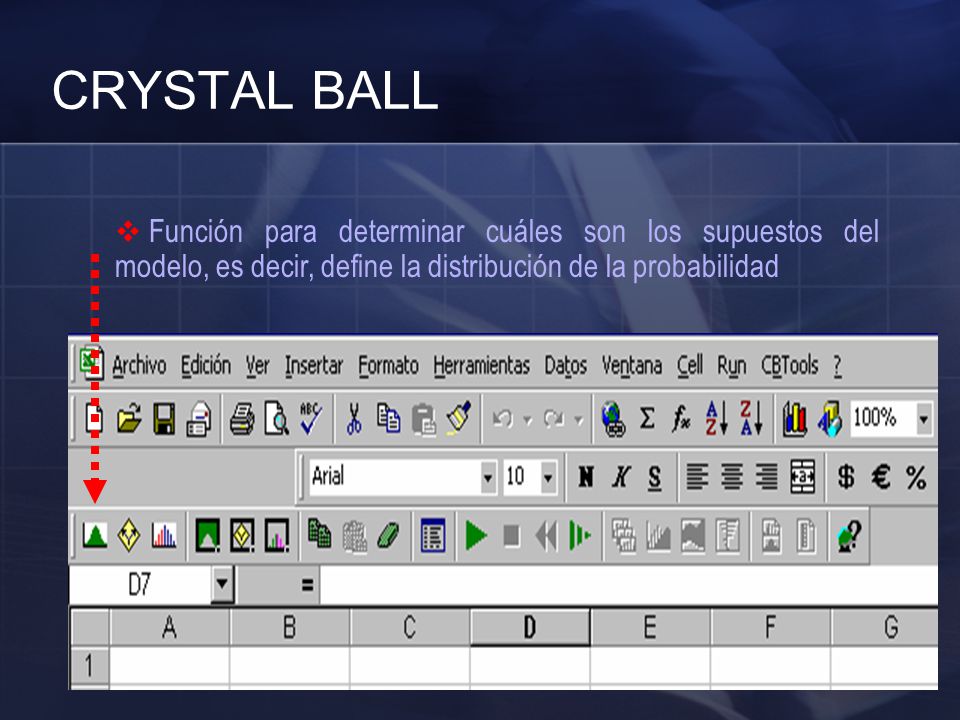Select the Select Forecasts dark icon
Screen dimensions: 960x720
(277, 536)
